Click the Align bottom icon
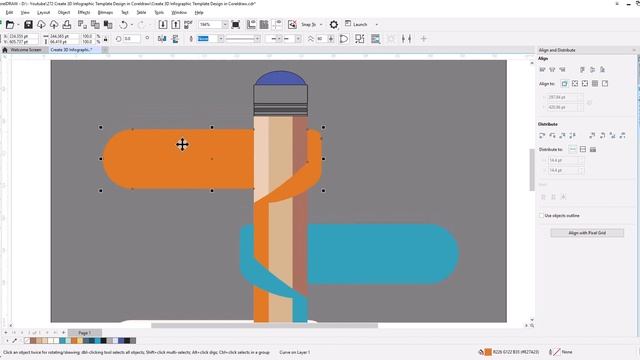Viewport: 640px width, 360px height. (602, 70)
